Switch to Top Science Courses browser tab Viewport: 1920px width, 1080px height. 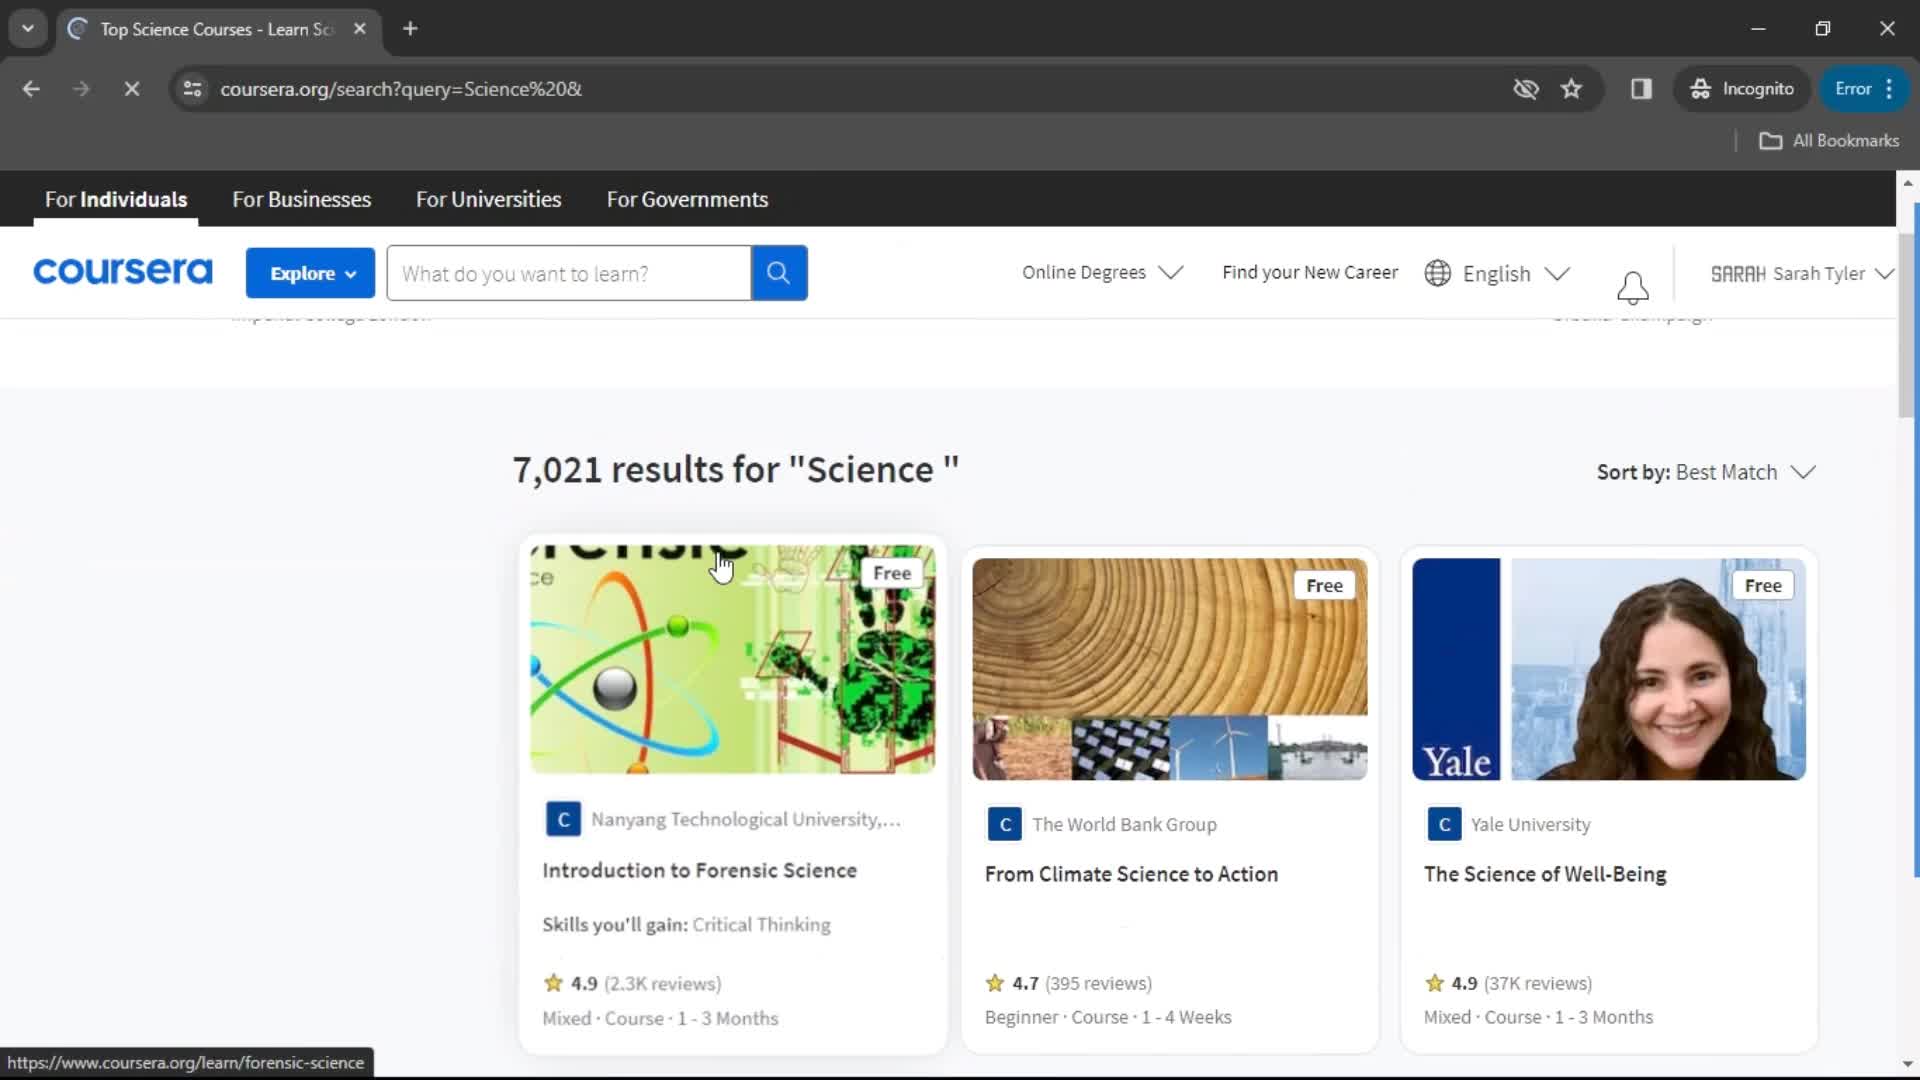pyautogui.click(x=216, y=29)
